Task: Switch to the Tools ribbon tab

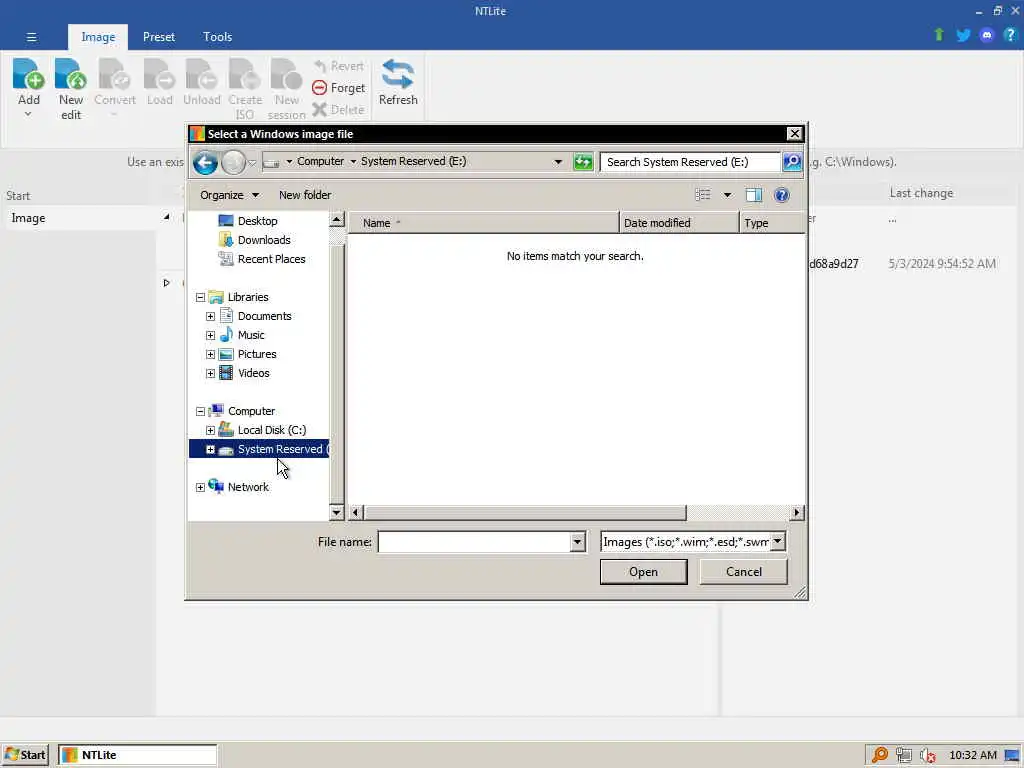Action: [217, 37]
